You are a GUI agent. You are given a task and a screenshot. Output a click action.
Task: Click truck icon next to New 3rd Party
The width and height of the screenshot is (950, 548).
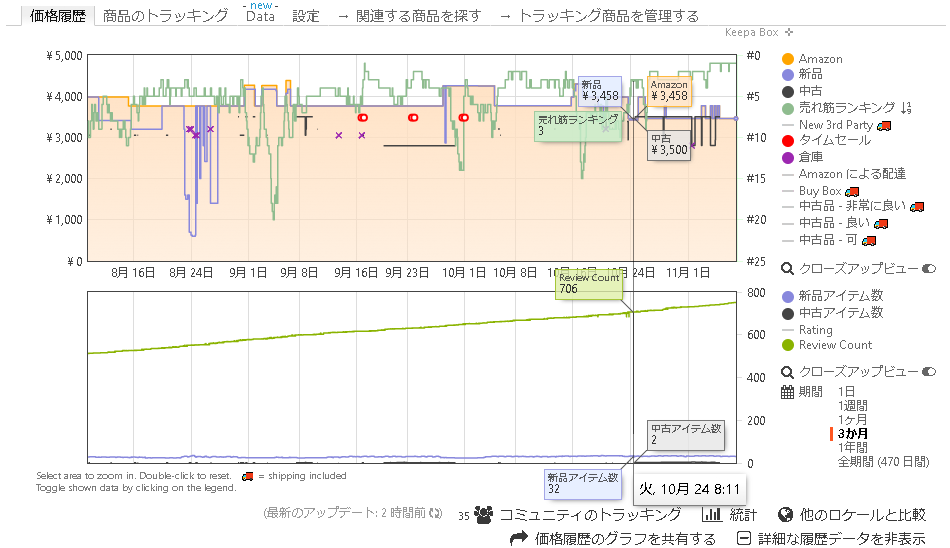(884, 125)
